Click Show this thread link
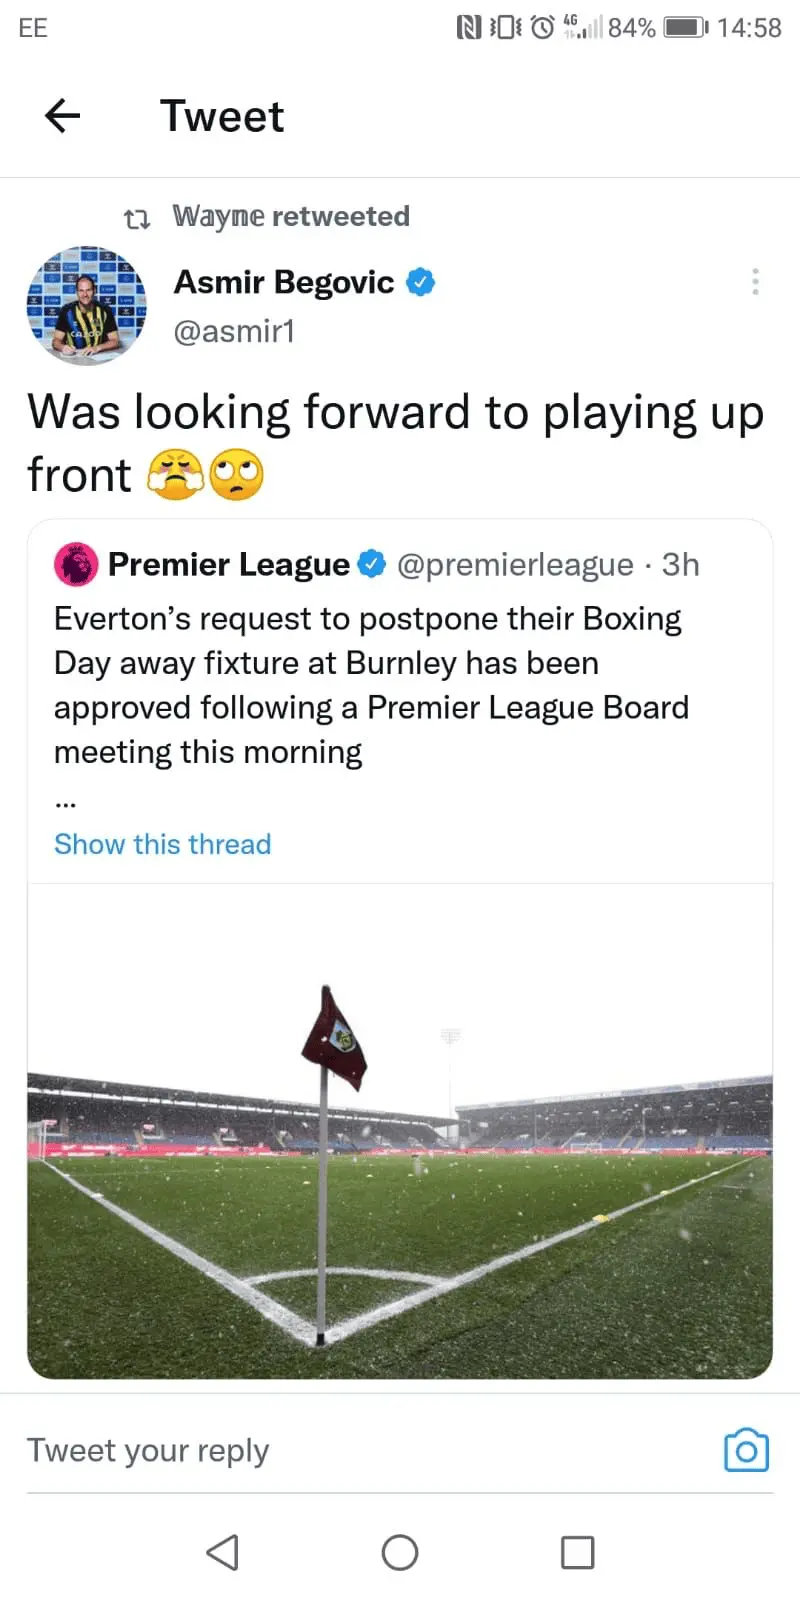The width and height of the screenshot is (800, 1600). click(x=162, y=844)
